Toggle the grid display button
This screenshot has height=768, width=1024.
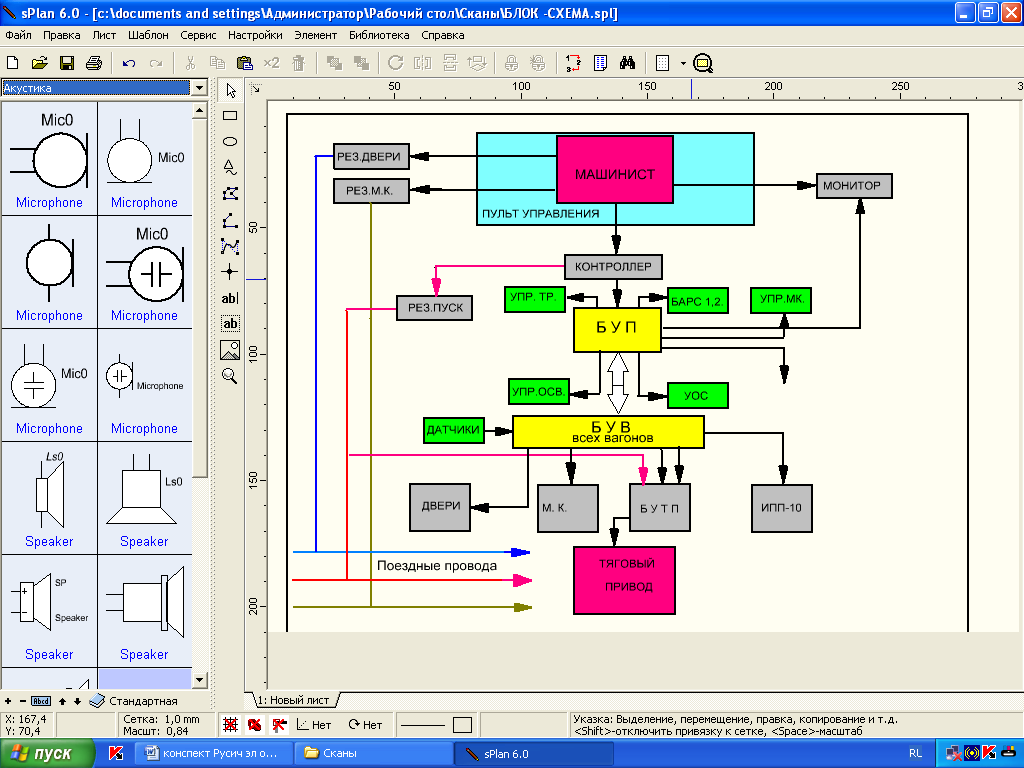[231, 724]
